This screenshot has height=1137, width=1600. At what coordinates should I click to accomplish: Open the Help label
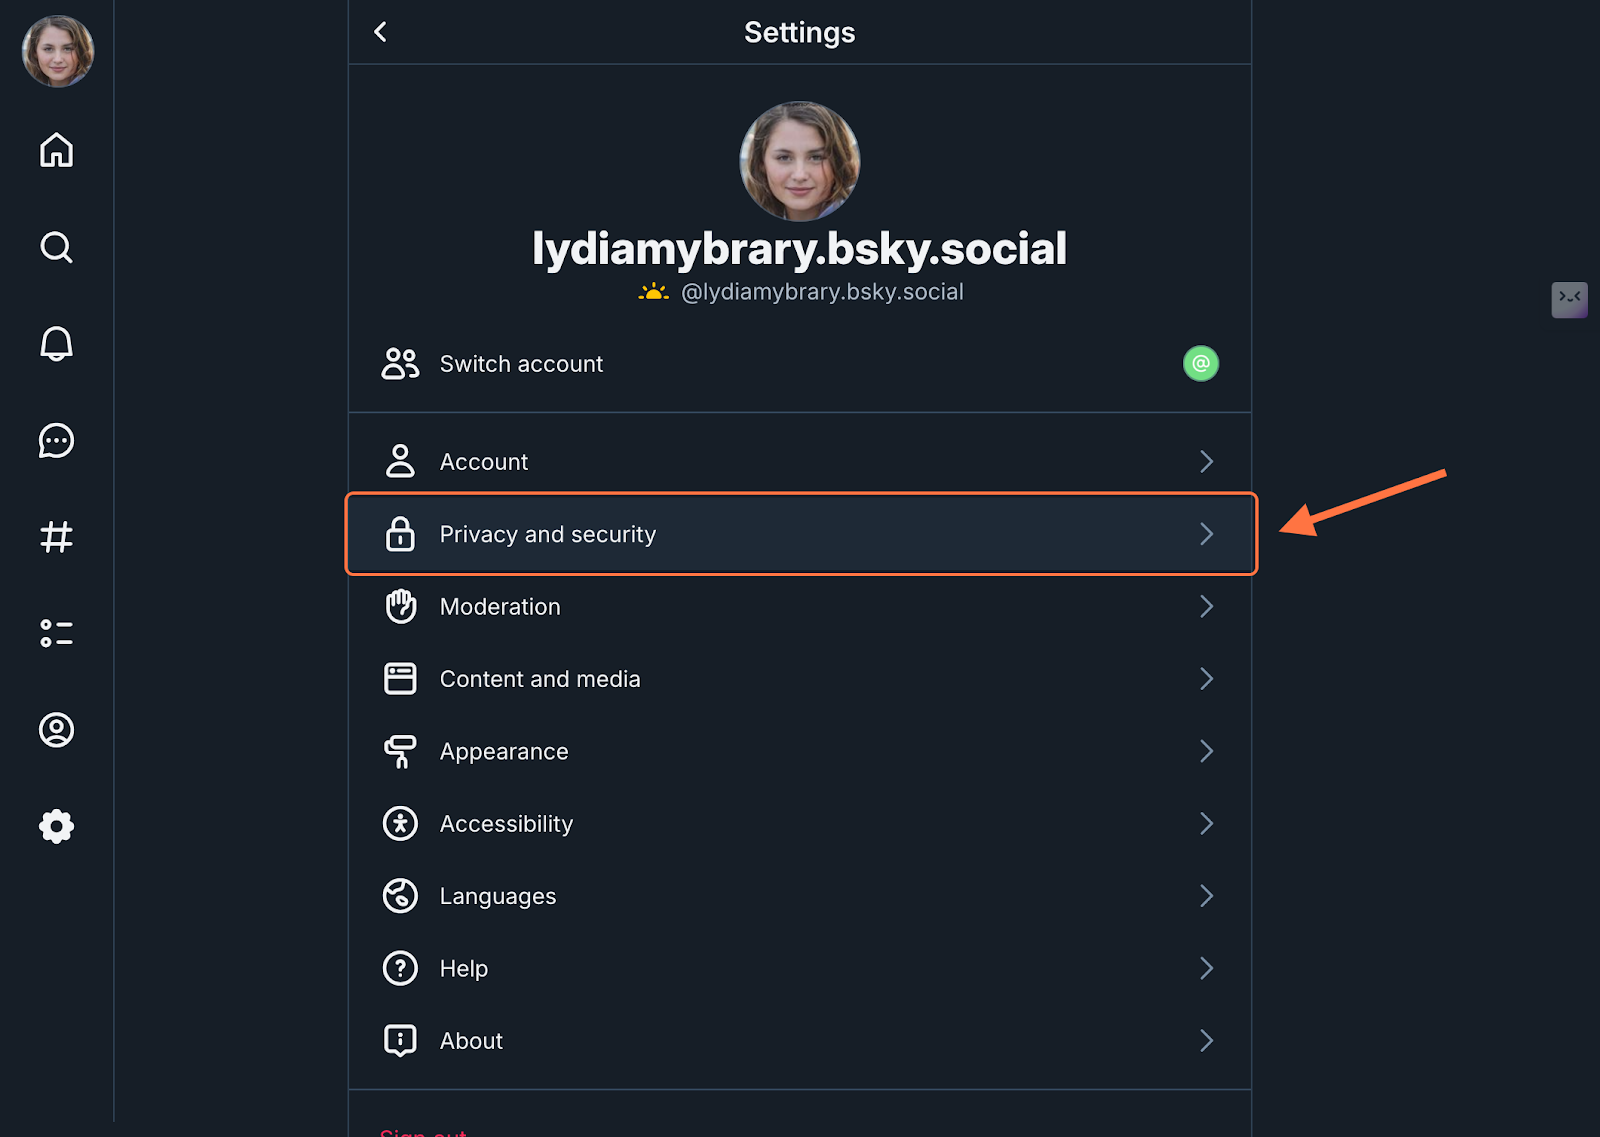464,969
